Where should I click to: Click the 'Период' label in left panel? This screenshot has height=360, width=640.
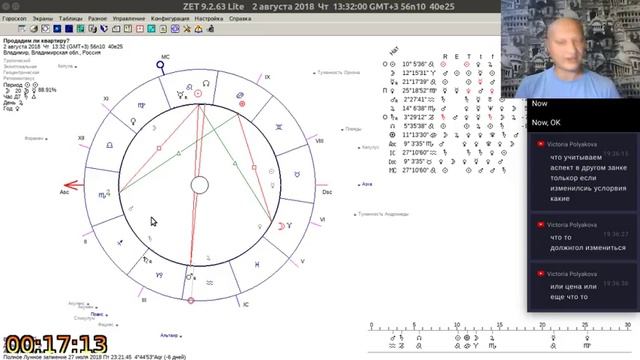(x=12, y=85)
